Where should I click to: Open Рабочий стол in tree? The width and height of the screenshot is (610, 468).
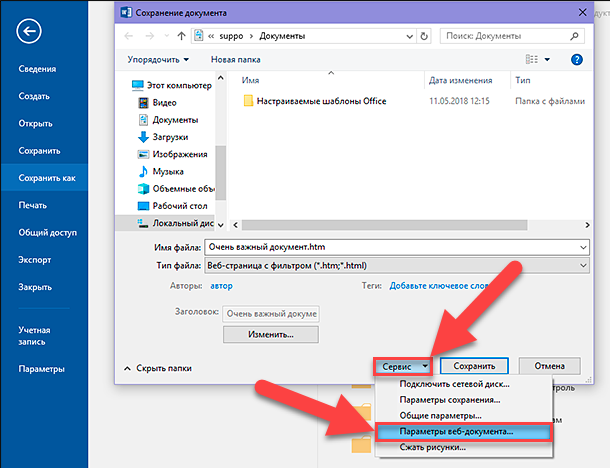(172, 206)
